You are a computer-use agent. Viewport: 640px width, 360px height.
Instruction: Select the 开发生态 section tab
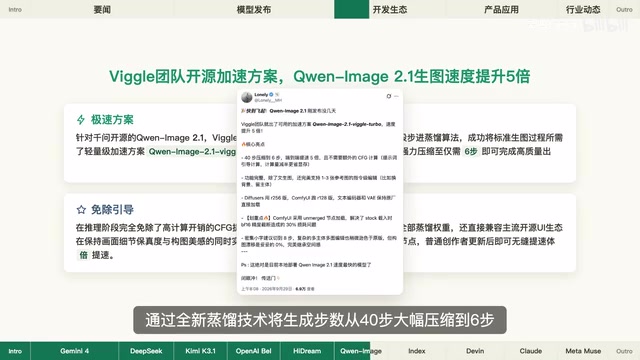[x=390, y=9]
